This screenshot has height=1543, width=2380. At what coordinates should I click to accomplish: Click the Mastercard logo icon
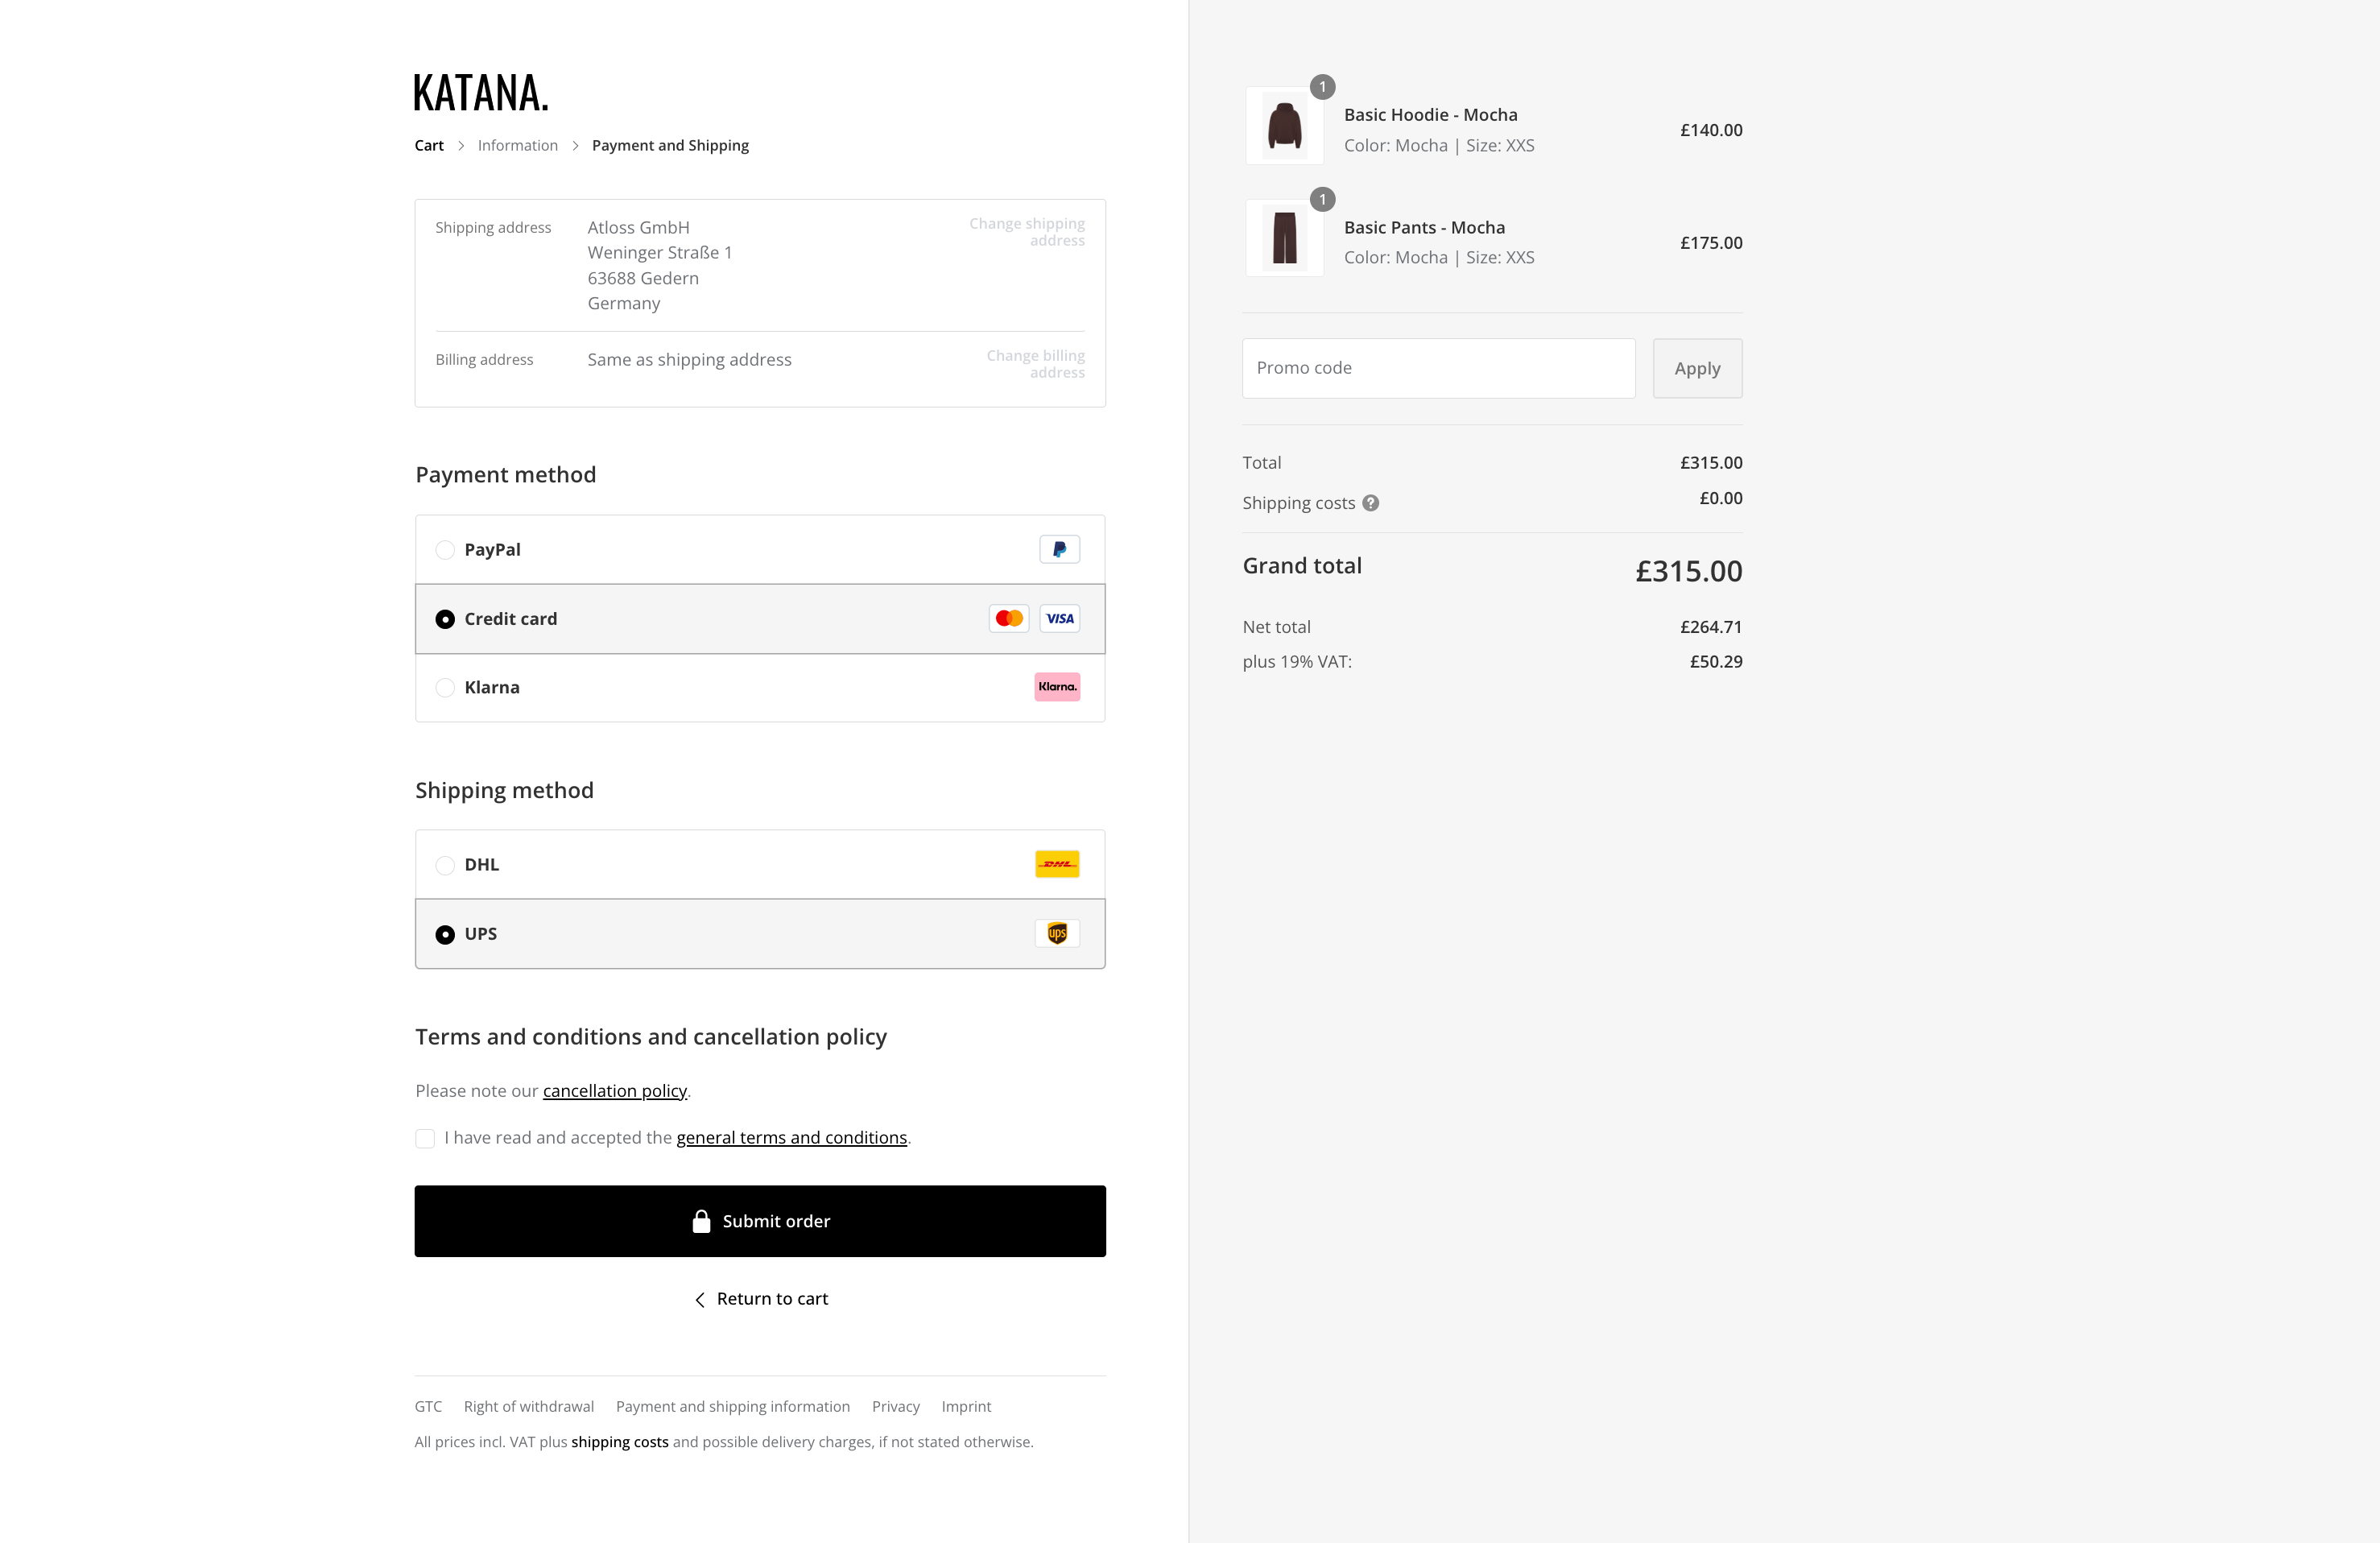click(1009, 618)
